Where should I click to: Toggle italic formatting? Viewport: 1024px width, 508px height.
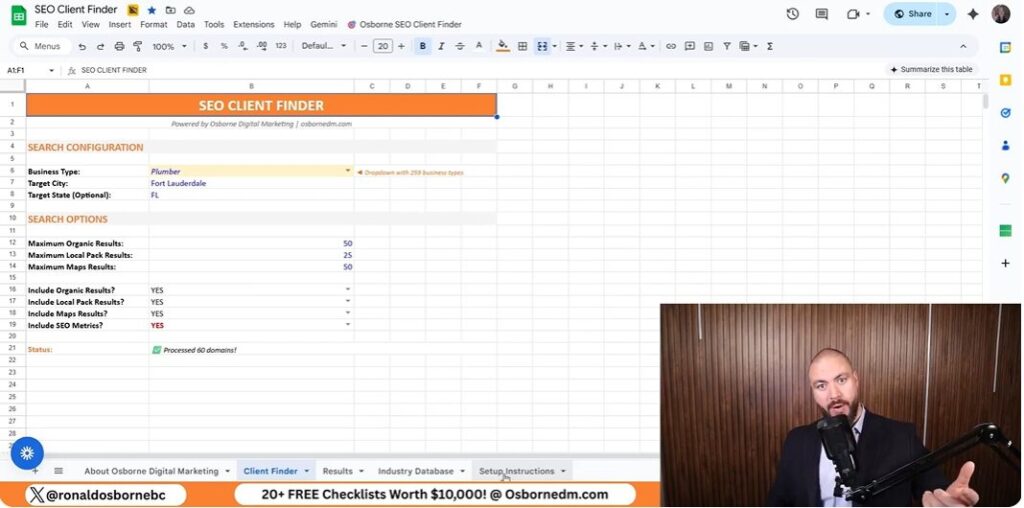point(441,46)
